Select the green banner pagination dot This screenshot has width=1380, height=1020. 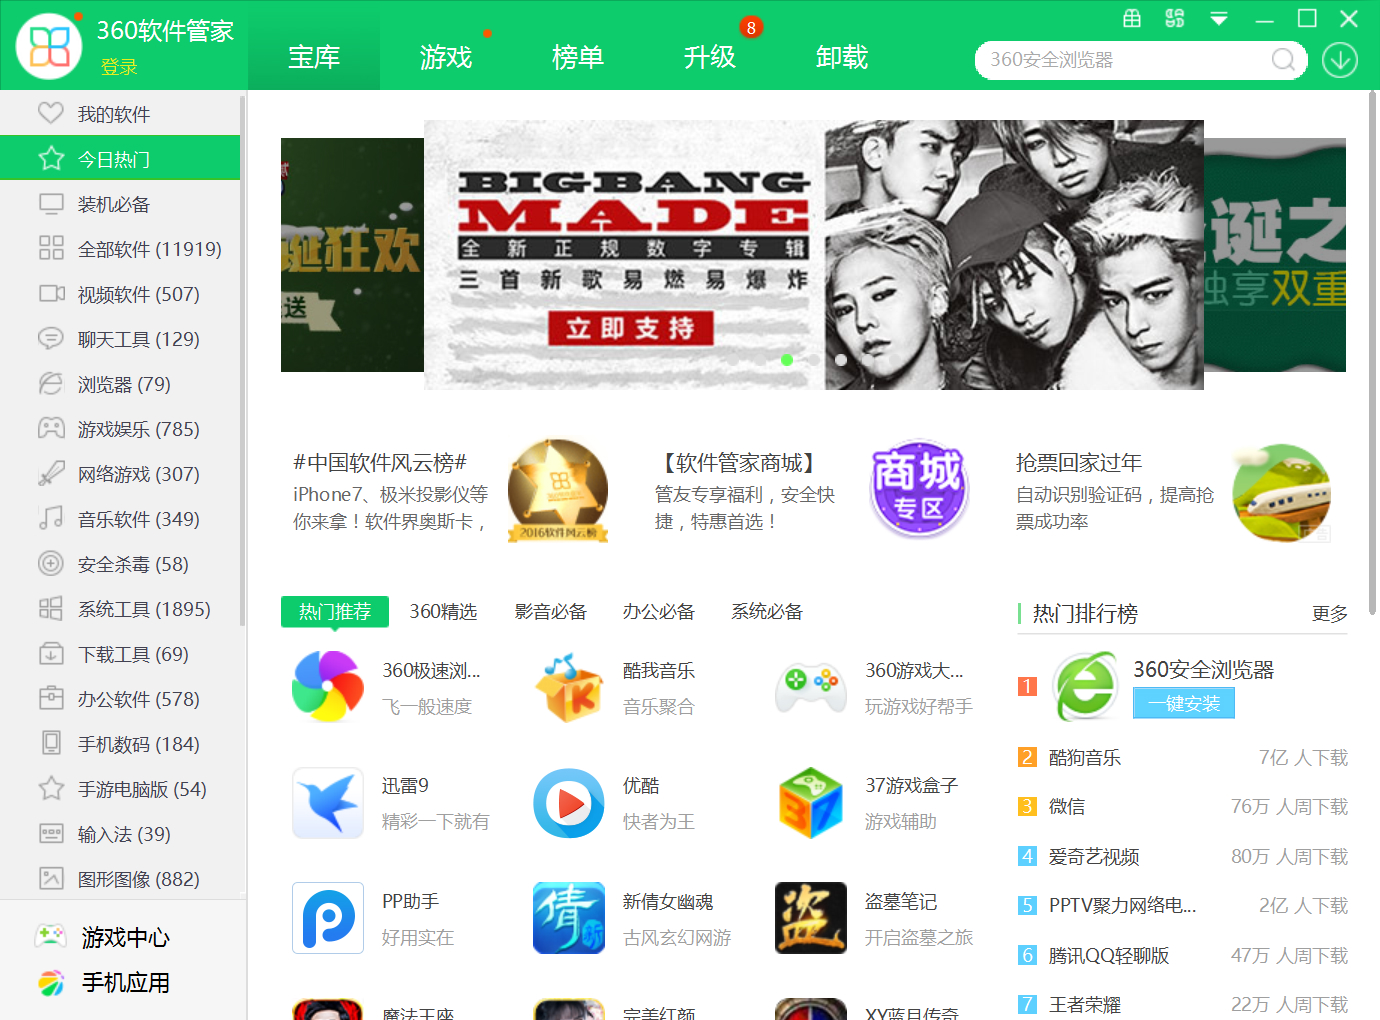[787, 360]
